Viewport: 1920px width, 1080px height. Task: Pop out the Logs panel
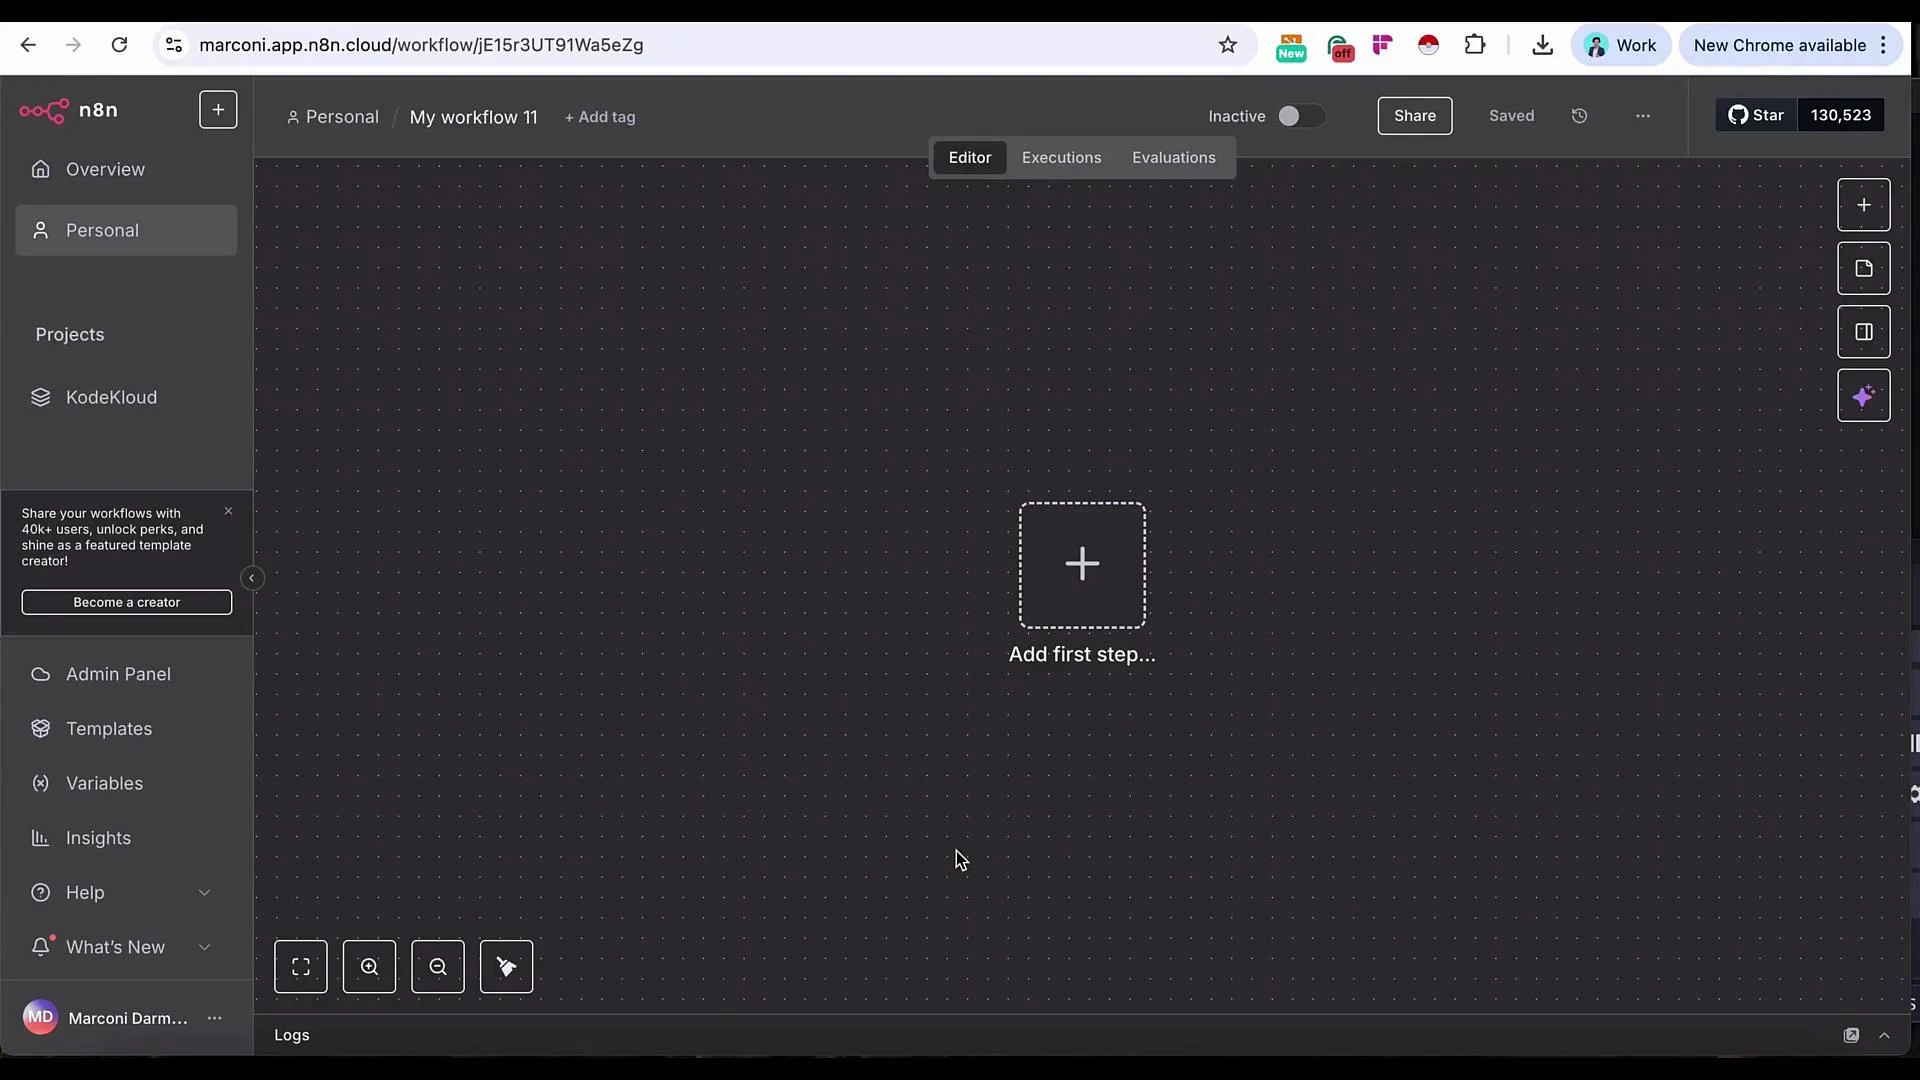[1852, 1035]
